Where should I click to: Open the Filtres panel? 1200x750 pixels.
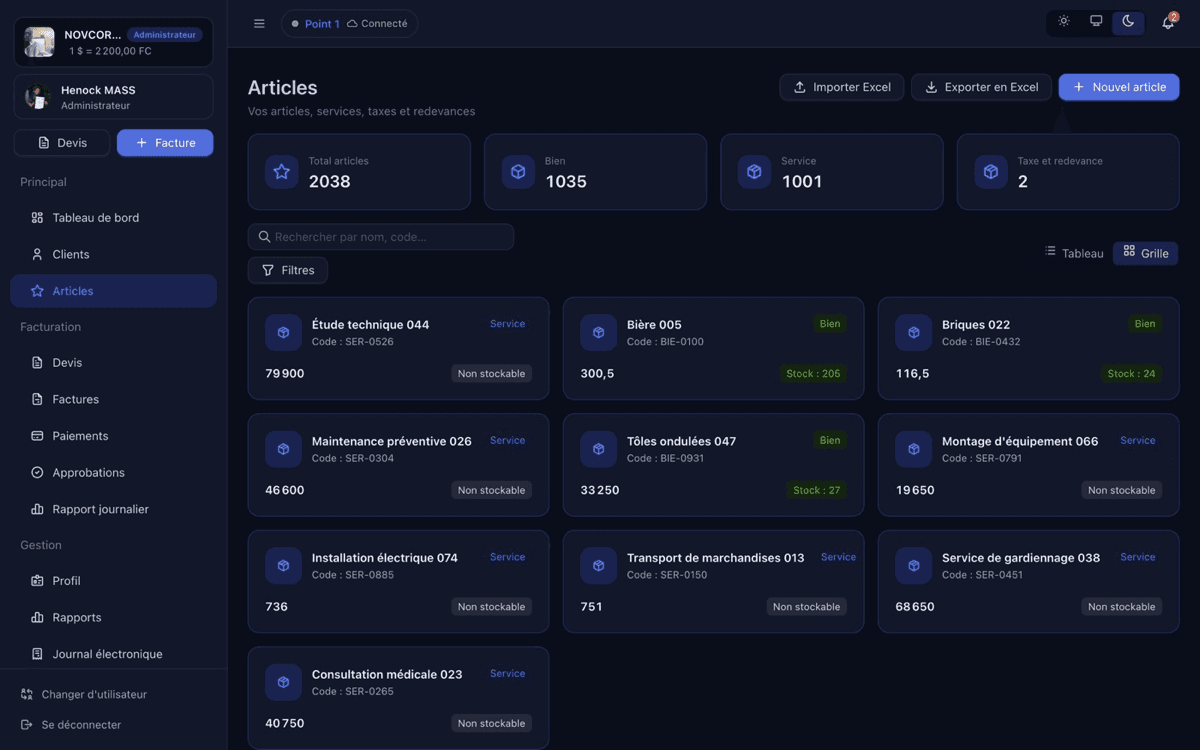(x=288, y=270)
